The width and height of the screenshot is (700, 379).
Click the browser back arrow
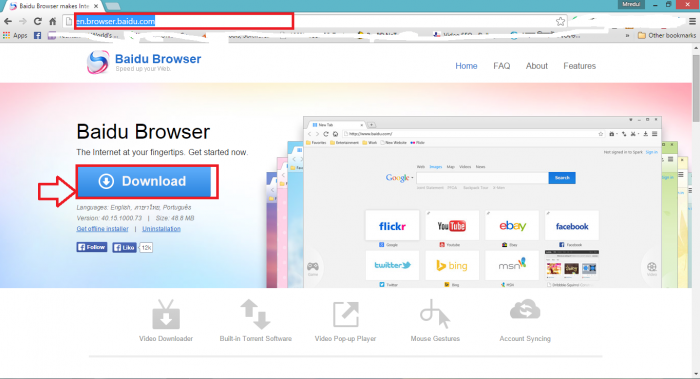pos(8,21)
